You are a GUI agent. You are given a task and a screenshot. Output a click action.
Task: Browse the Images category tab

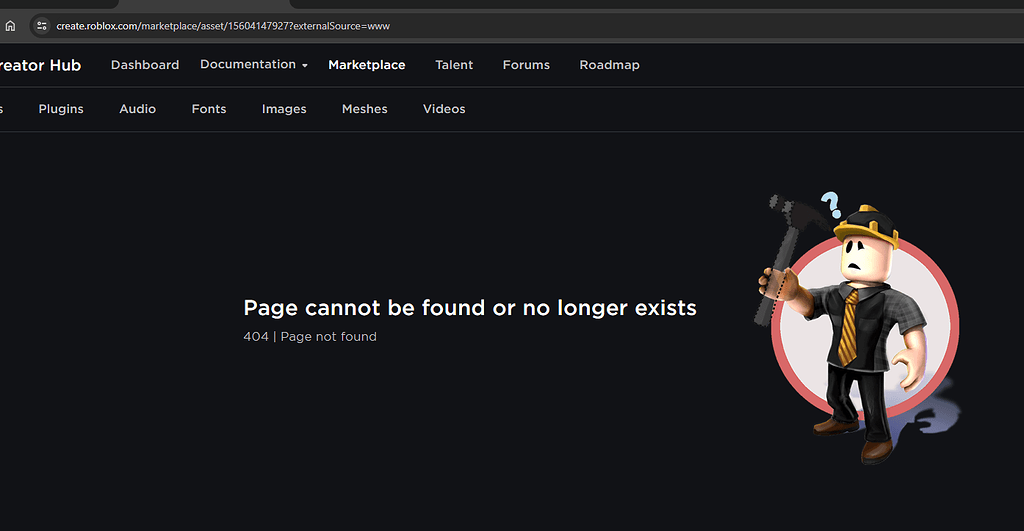coord(284,109)
